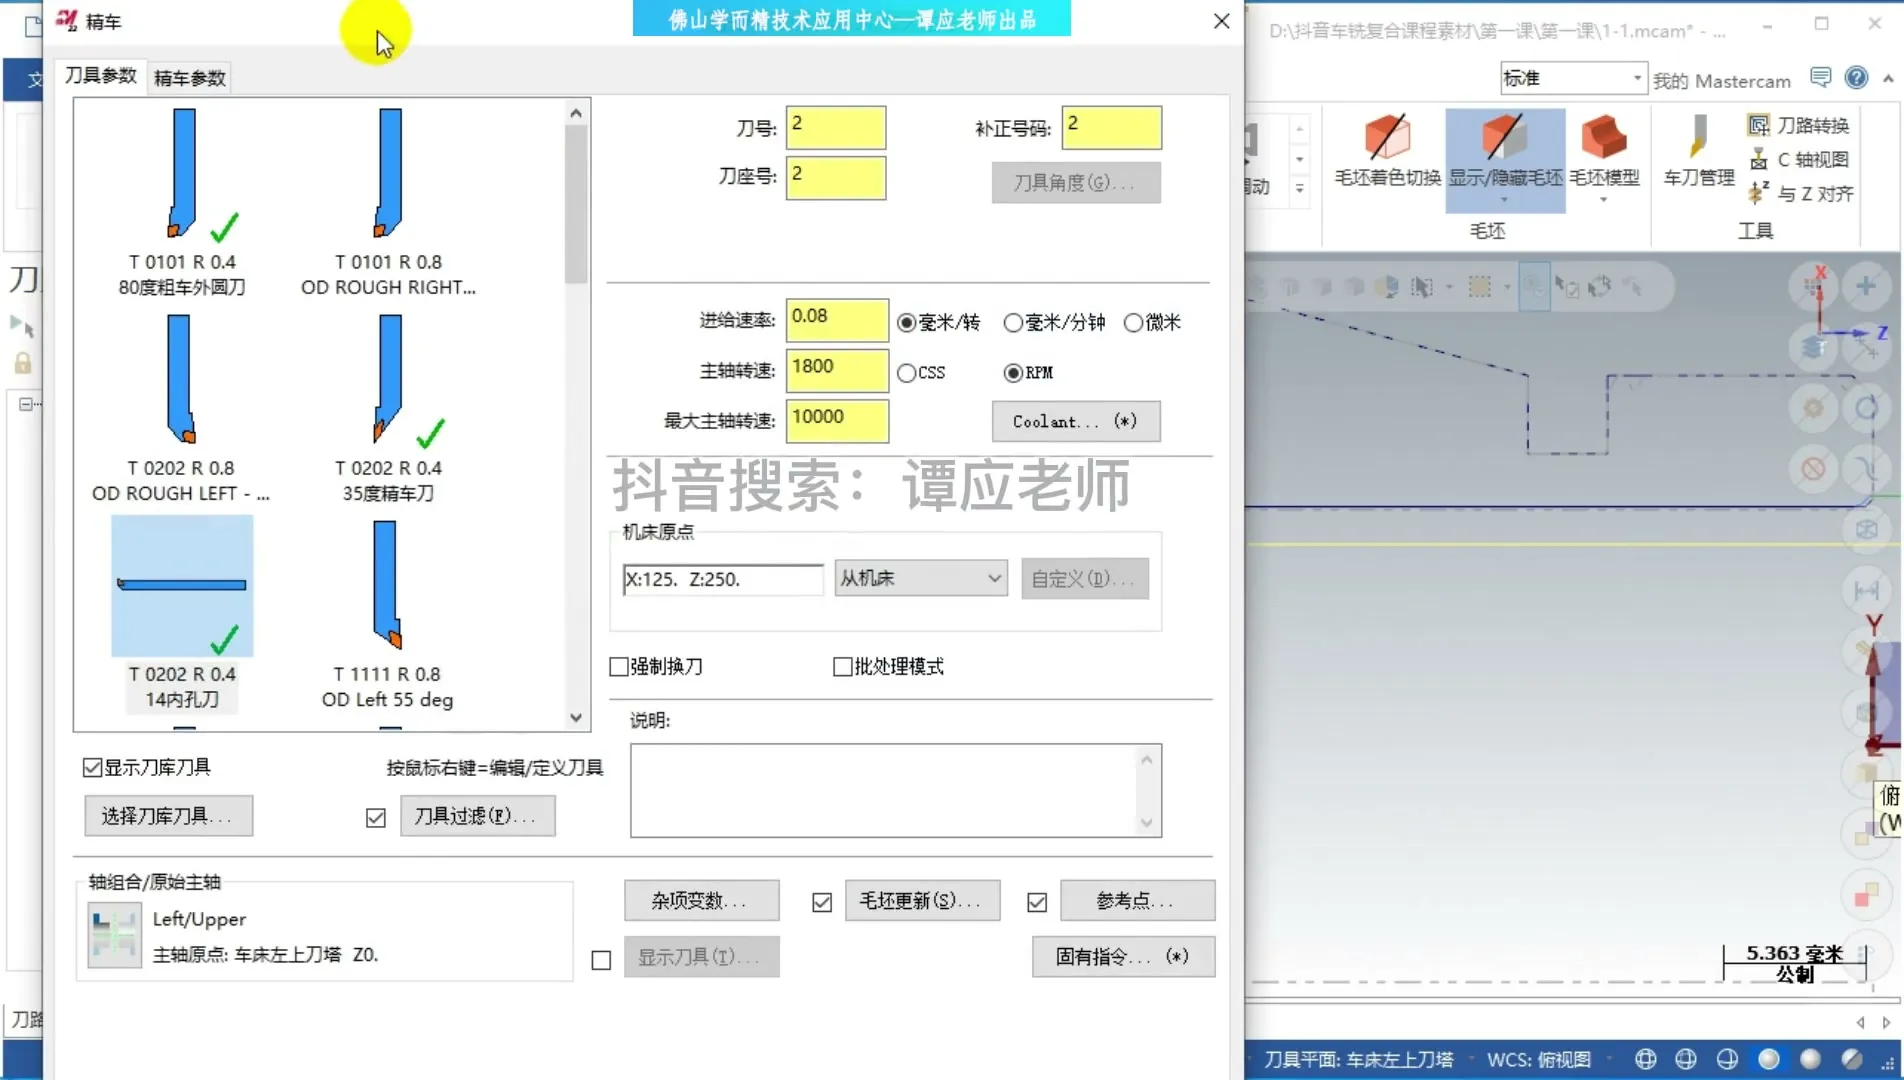Click the feedback bubble icon near help
Screen dimensions: 1904x1080
[x=1820, y=77]
